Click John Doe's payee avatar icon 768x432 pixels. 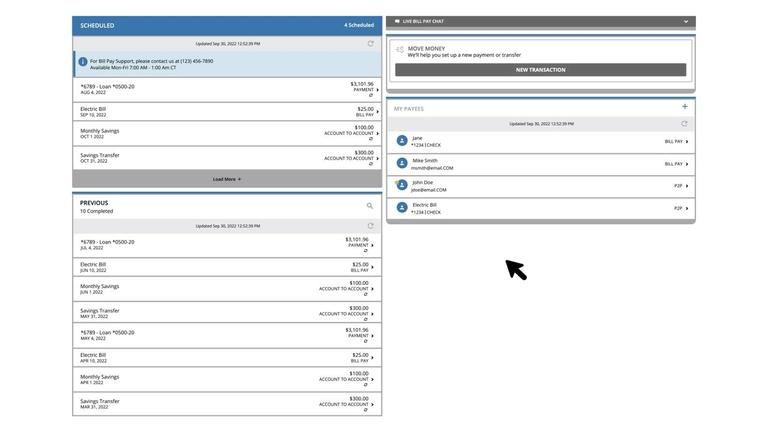point(402,185)
